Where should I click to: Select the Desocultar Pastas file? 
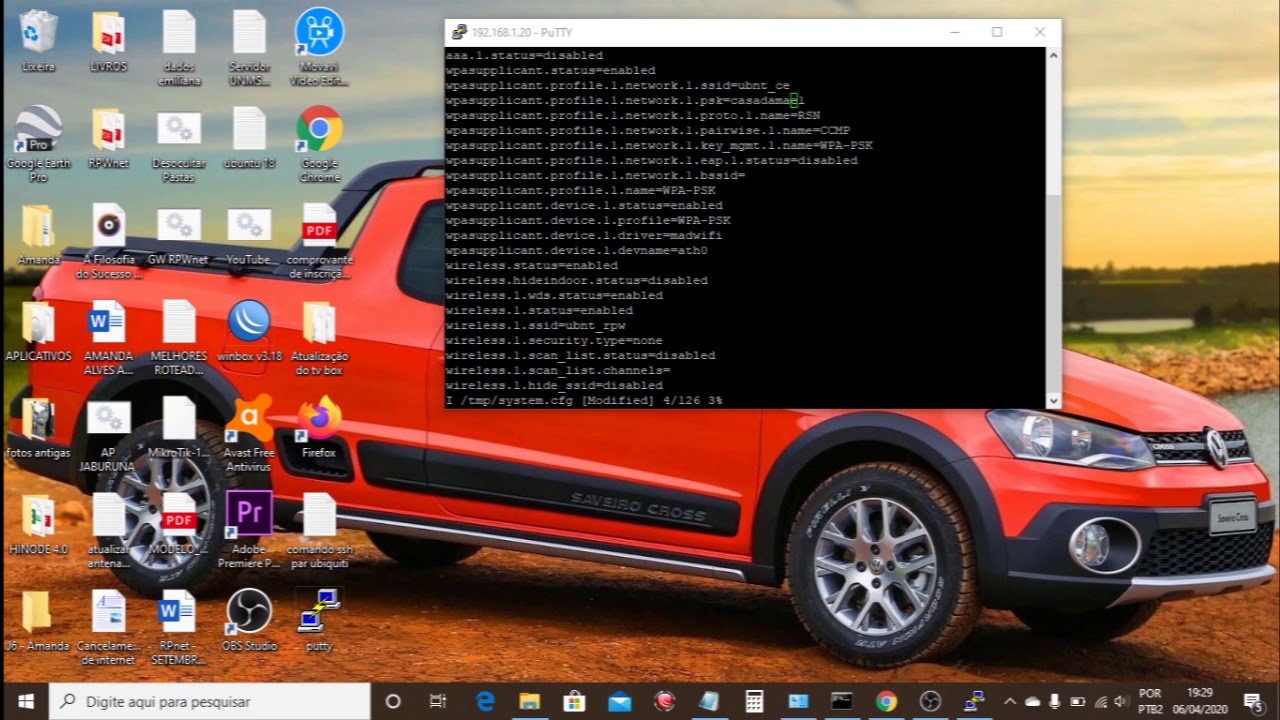click(x=179, y=144)
